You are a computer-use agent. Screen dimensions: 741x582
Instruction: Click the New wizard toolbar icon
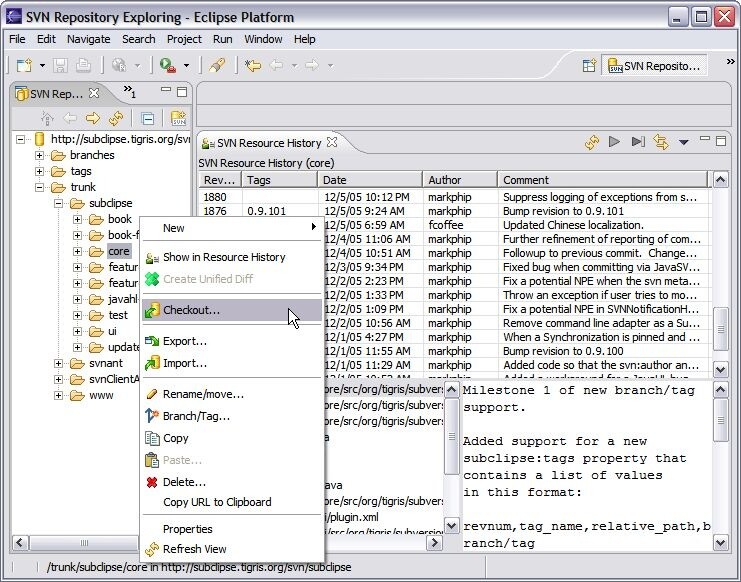(x=24, y=65)
